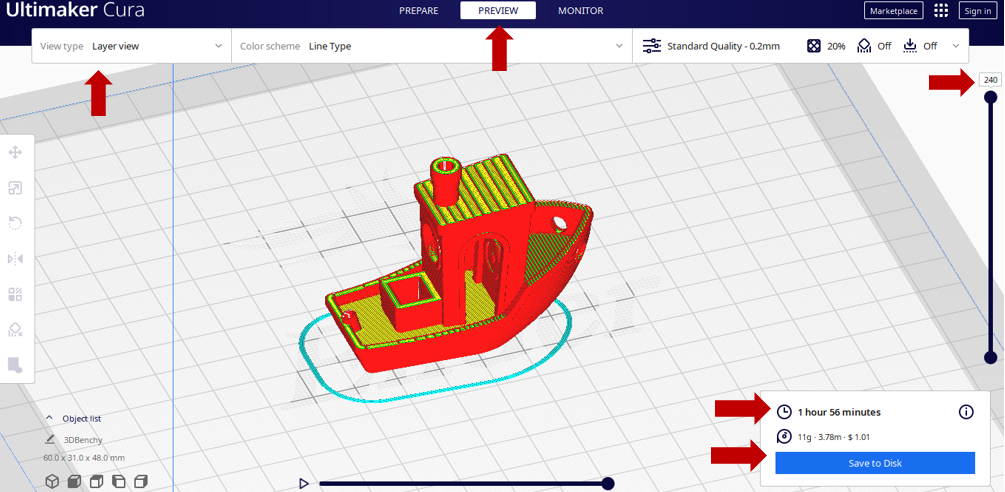The width and height of the screenshot is (1005, 492).
Task: Click the '60.0 x 31.0 x 48.0 mm' dimensions
Action: (x=84, y=458)
